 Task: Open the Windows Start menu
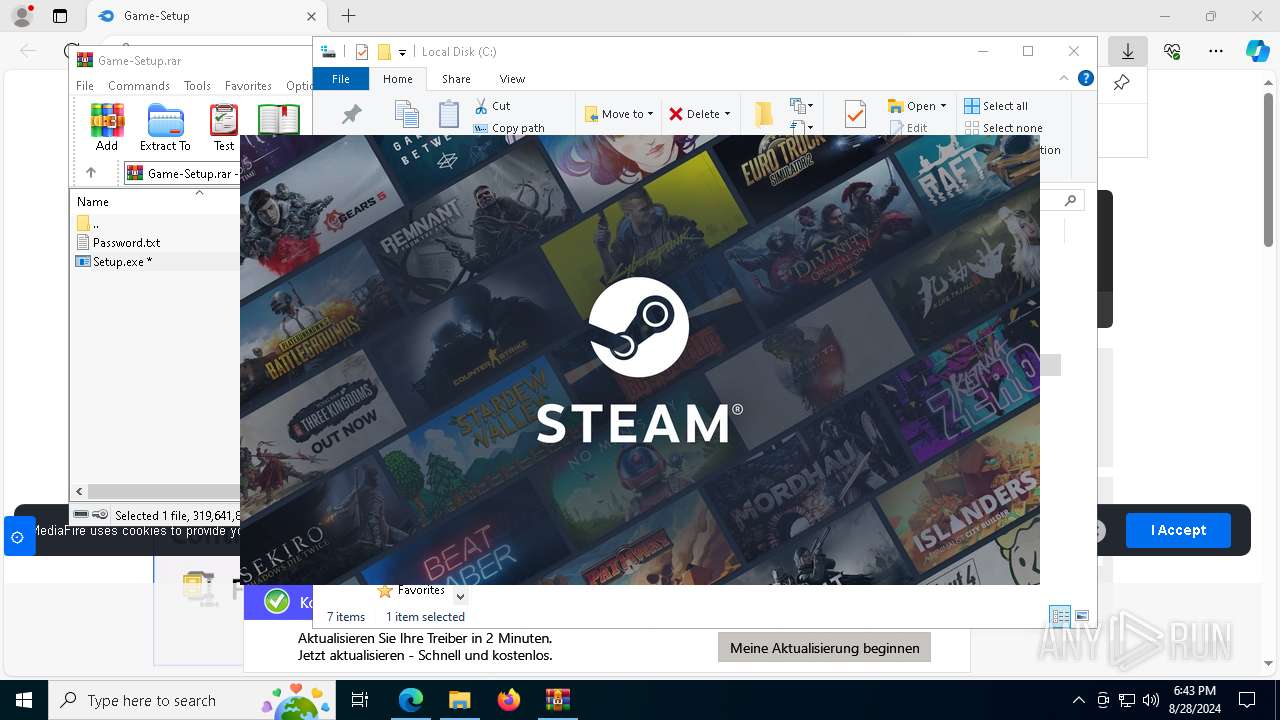tap(23, 700)
